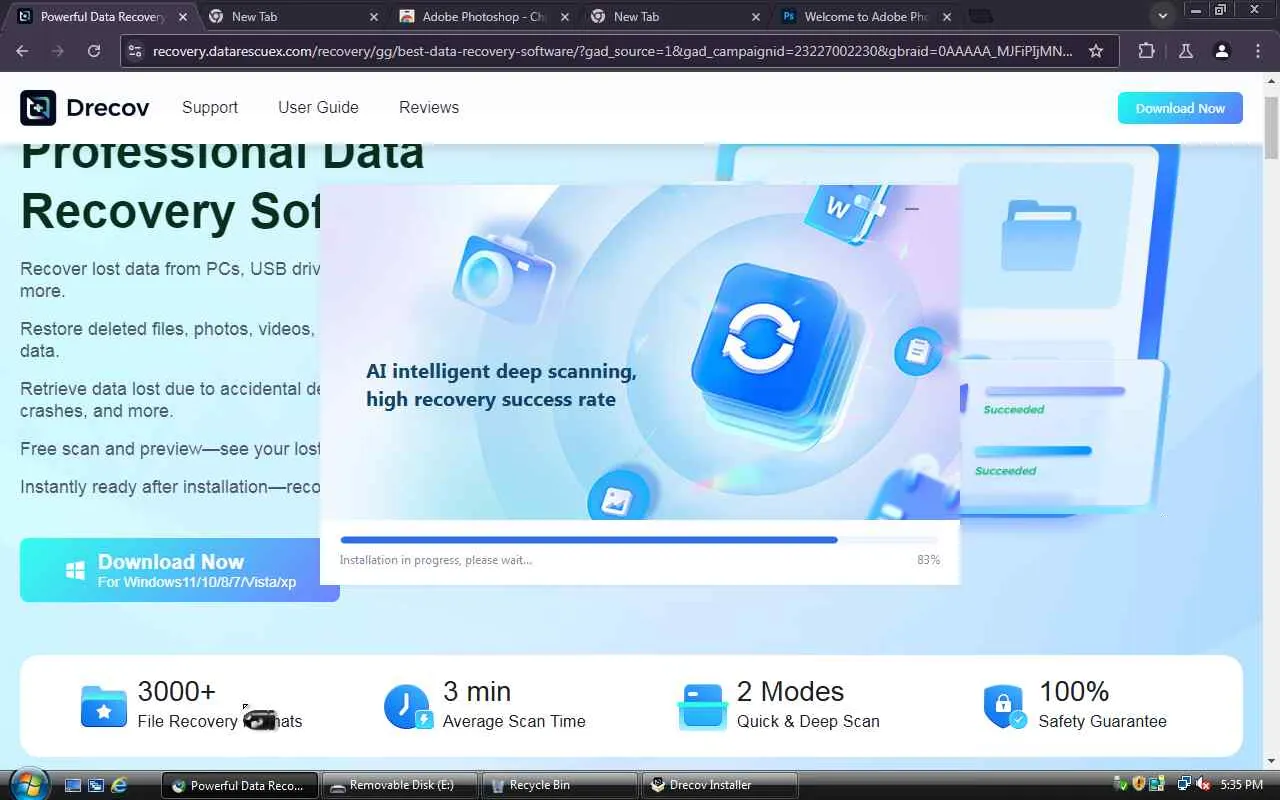Click the scan modes icon beside 2 Modes

(x=702, y=706)
